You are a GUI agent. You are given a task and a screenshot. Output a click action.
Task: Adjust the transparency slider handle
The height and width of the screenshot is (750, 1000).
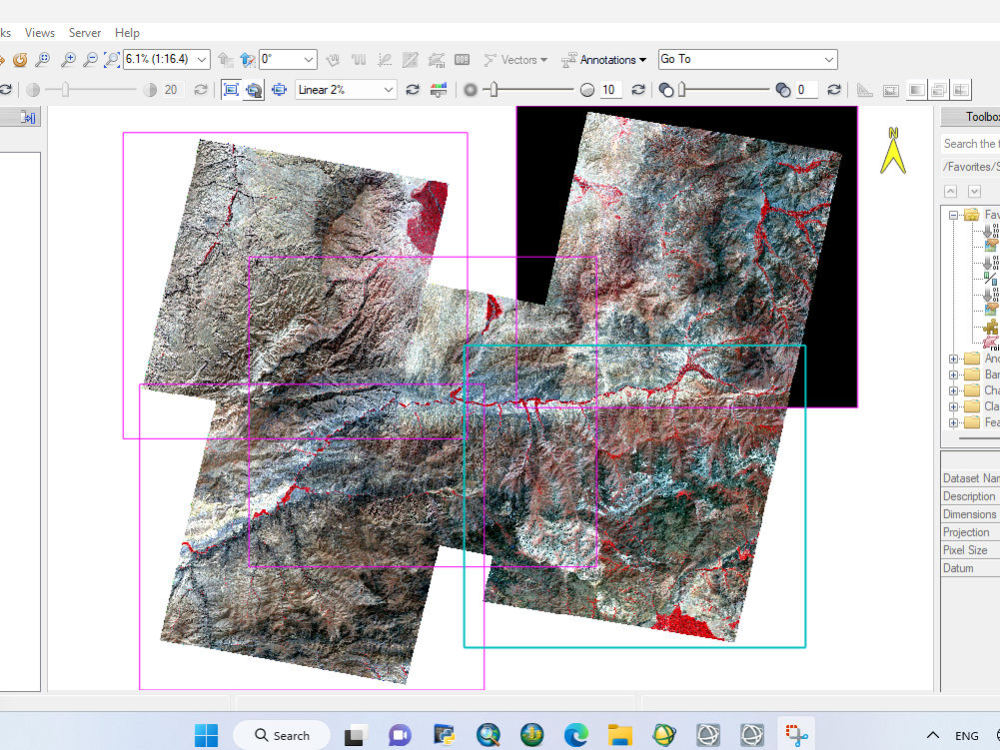[x=682, y=90]
